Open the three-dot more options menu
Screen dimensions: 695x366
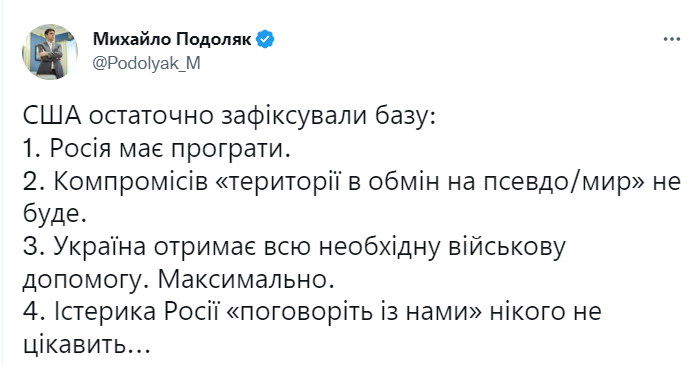(672, 39)
